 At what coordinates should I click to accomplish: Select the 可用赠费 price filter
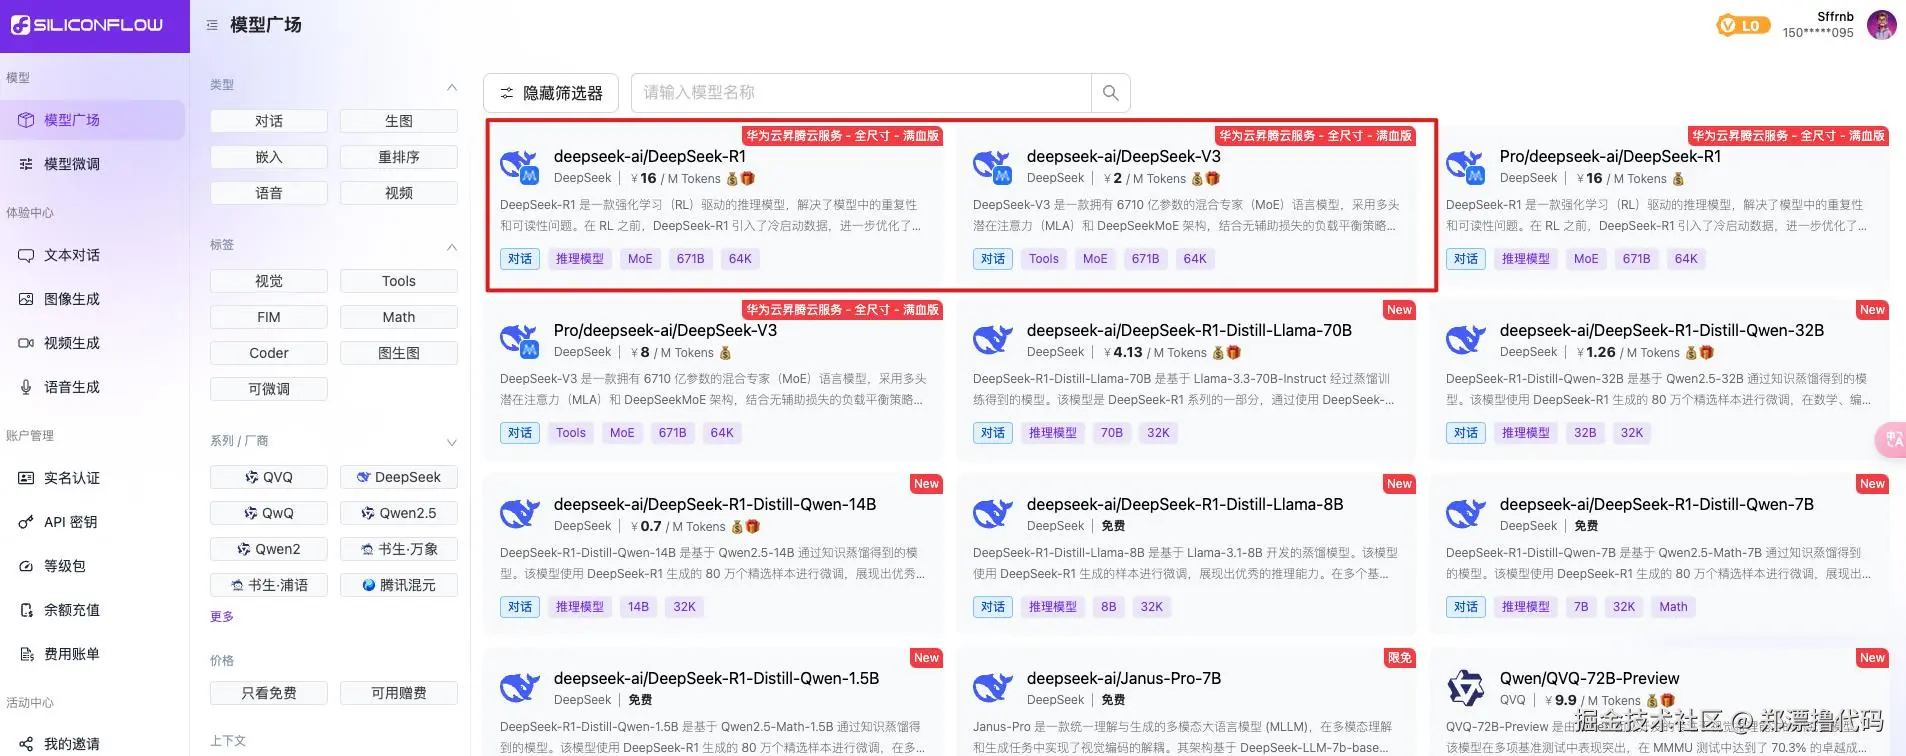(399, 693)
